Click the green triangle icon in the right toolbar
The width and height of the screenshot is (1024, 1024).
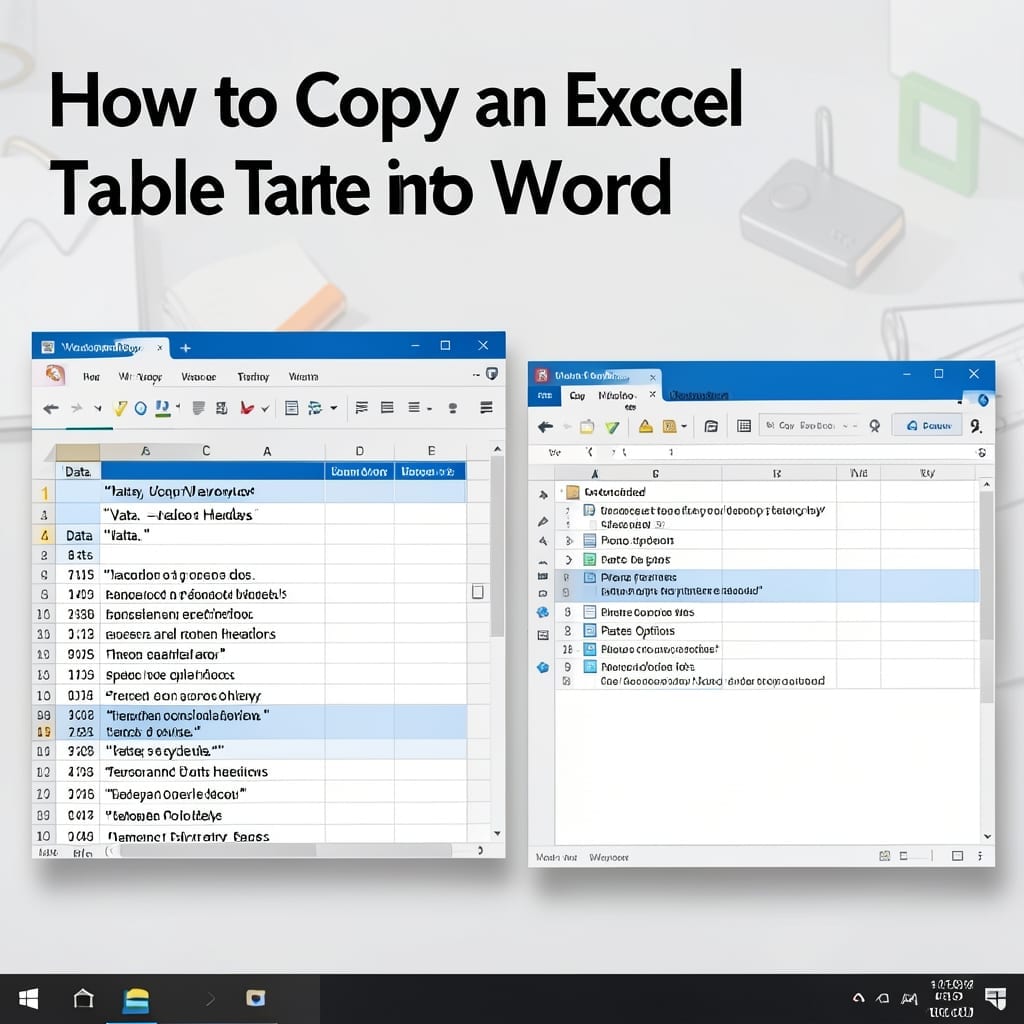coord(612,427)
